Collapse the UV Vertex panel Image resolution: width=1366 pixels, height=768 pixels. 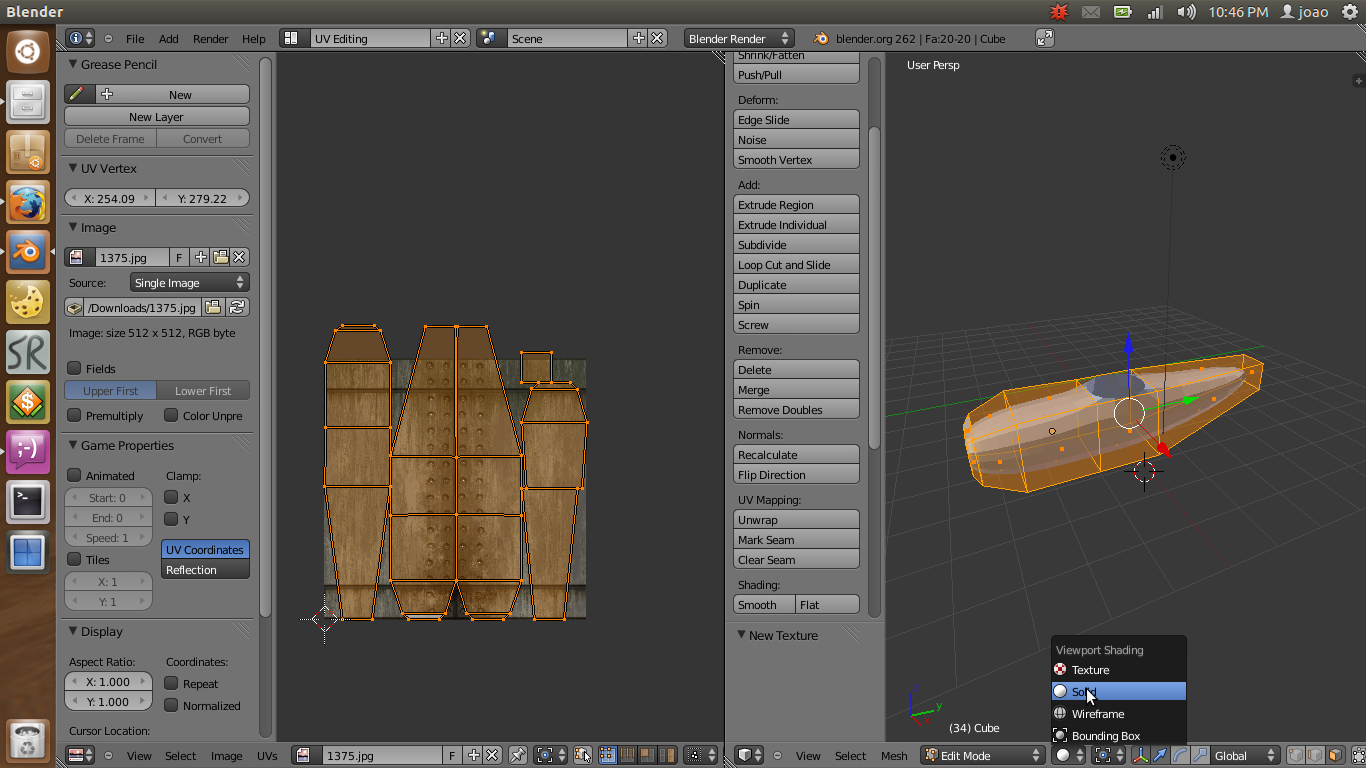pyautogui.click(x=73, y=168)
